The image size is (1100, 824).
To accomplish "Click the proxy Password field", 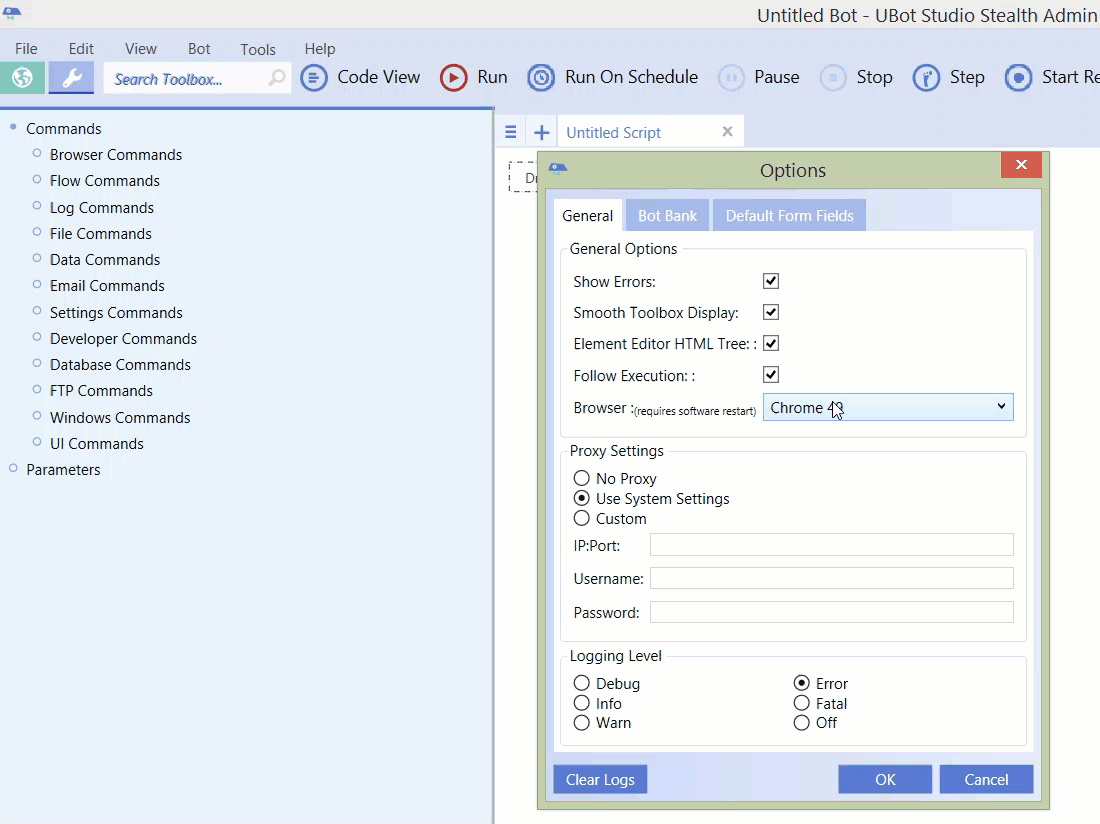I will pyautogui.click(x=831, y=612).
